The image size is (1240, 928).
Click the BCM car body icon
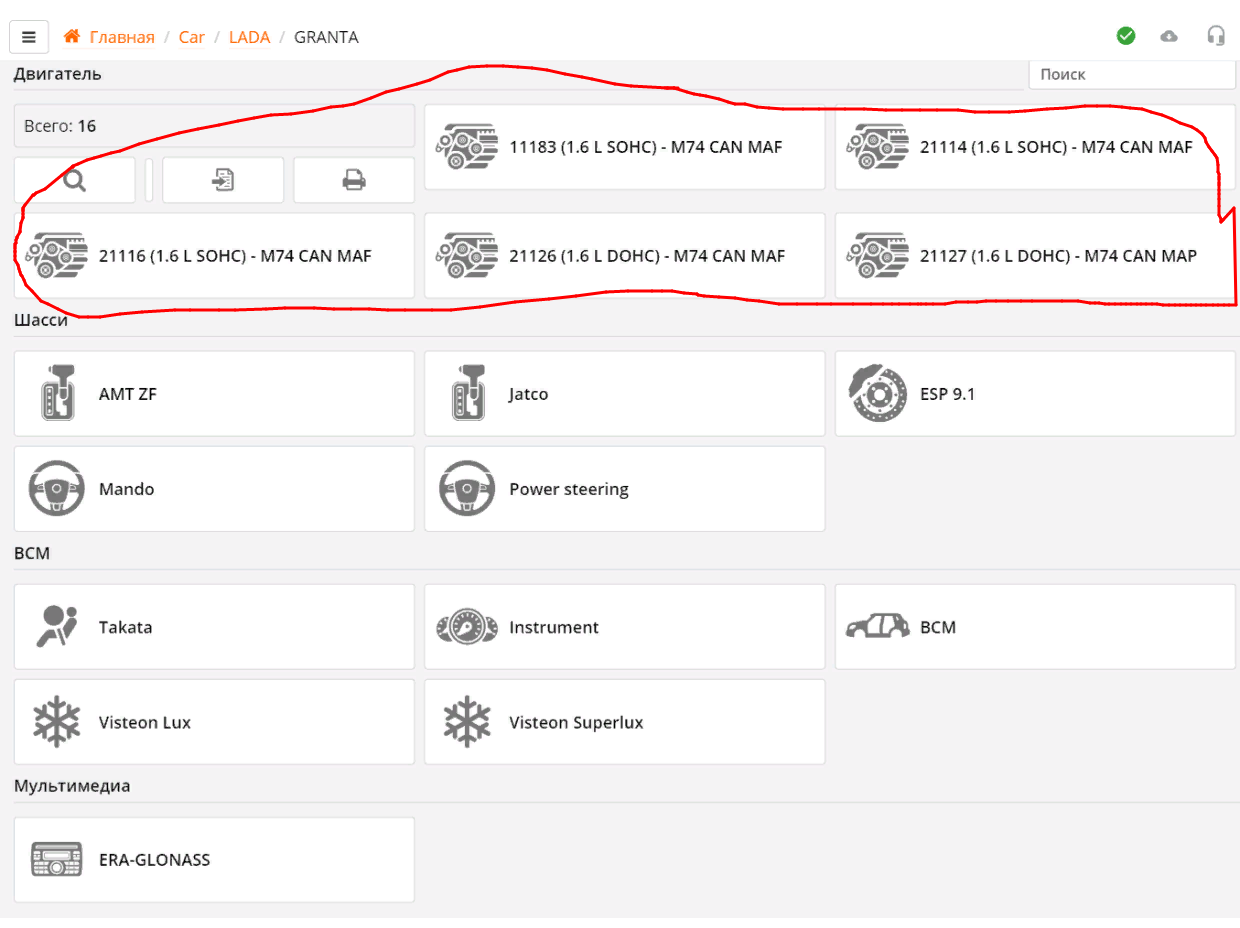[x=877, y=627]
